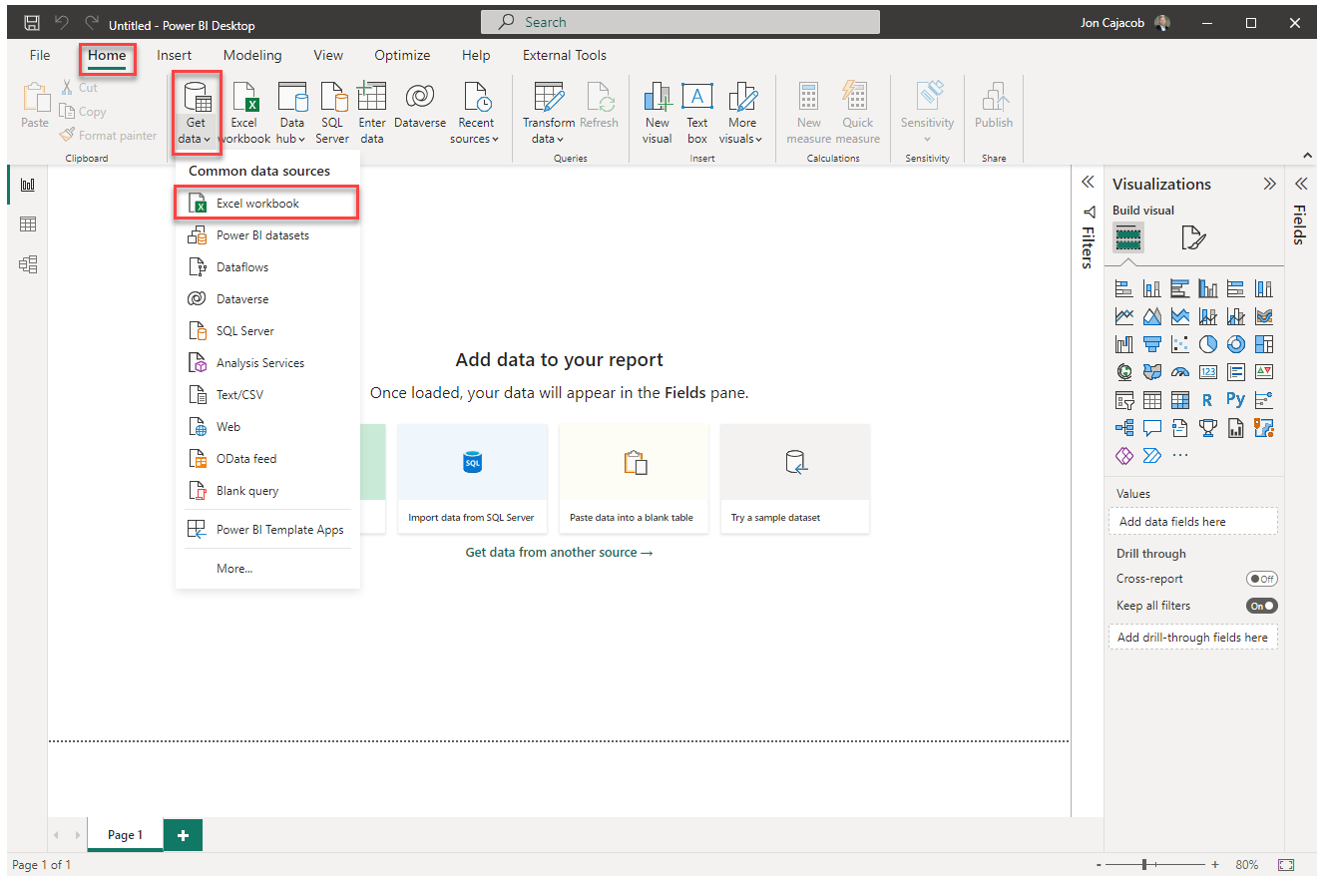Select the treemap visual
This screenshot has height=882, width=1321.
click(1264, 345)
